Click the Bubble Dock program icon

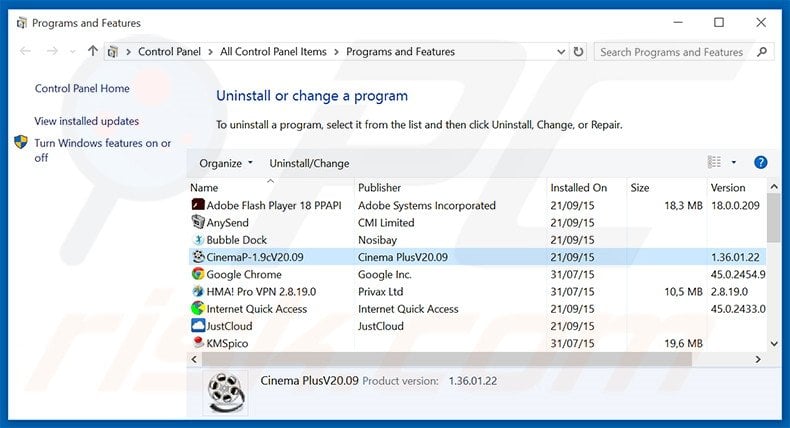(198, 239)
